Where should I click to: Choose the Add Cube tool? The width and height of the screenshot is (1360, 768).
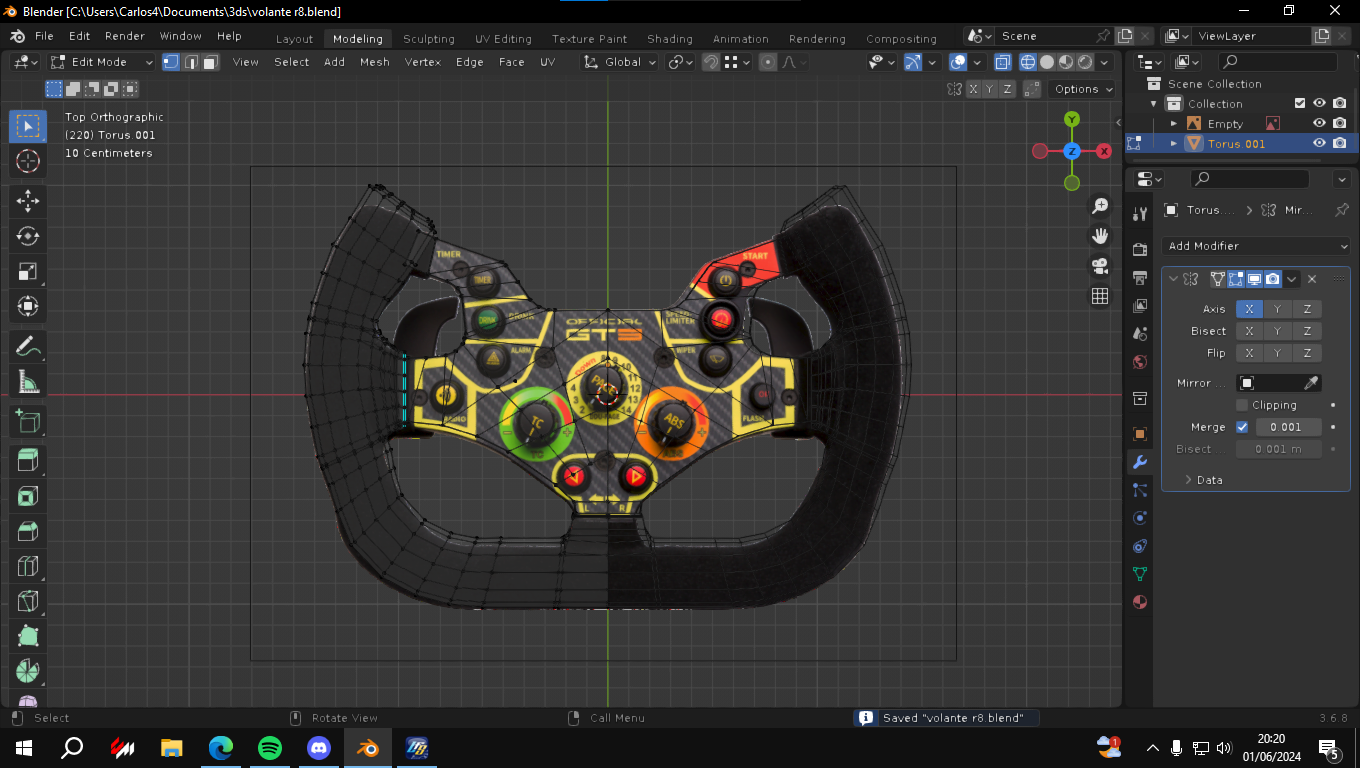(x=28, y=422)
